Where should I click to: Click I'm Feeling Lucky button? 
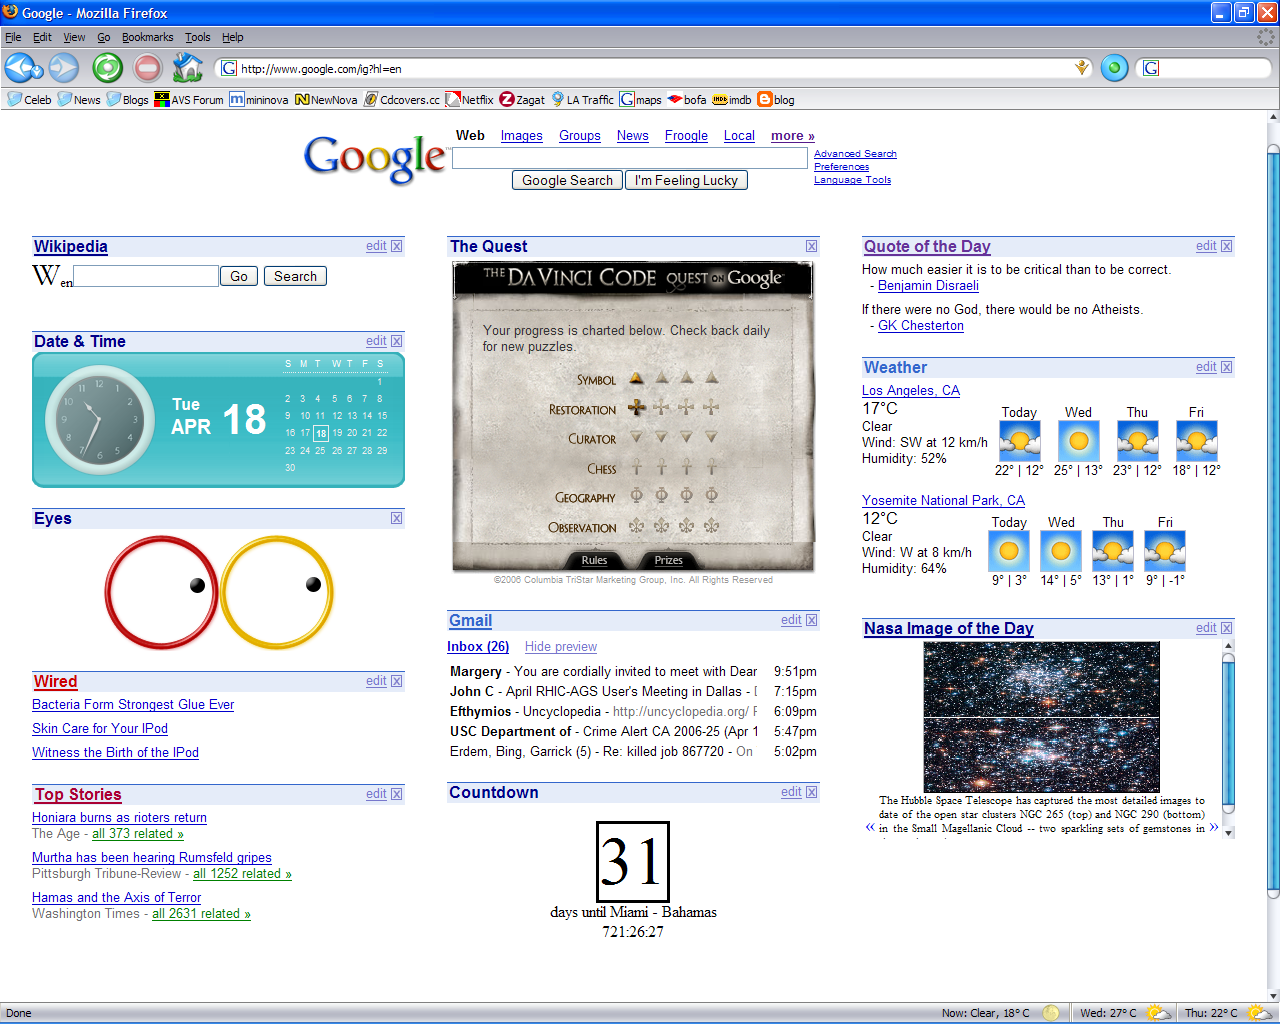686,180
